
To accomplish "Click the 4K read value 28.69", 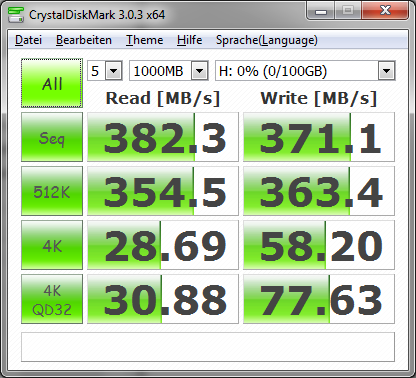I will (x=163, y=245).
